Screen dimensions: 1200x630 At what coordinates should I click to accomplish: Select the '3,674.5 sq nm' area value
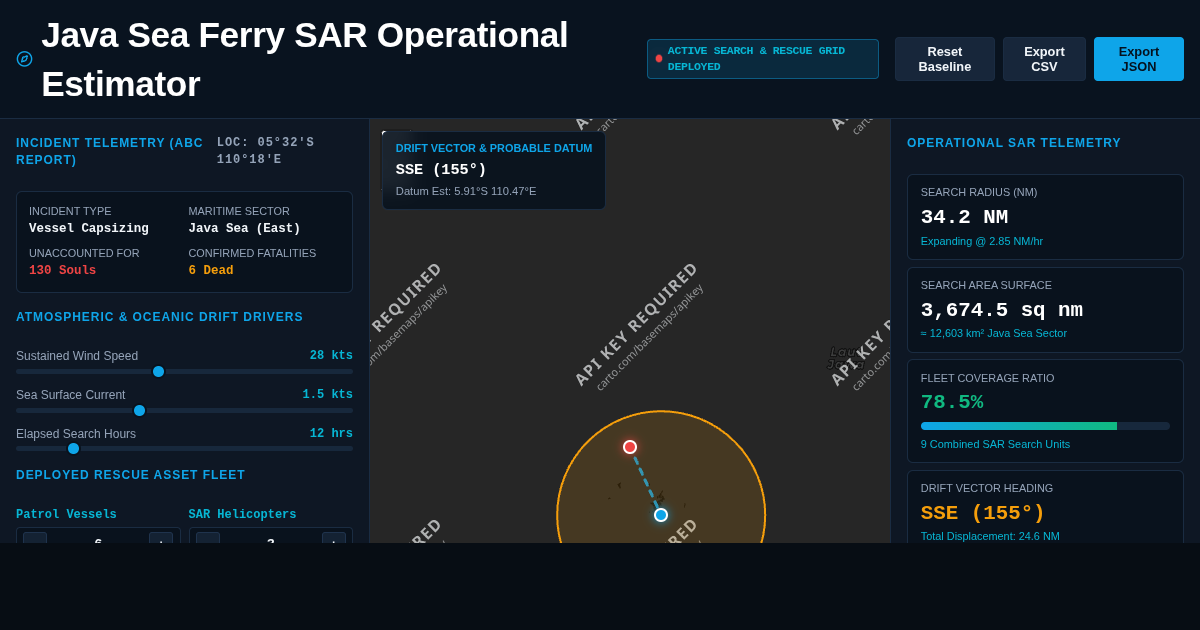tap(1001, 310)
